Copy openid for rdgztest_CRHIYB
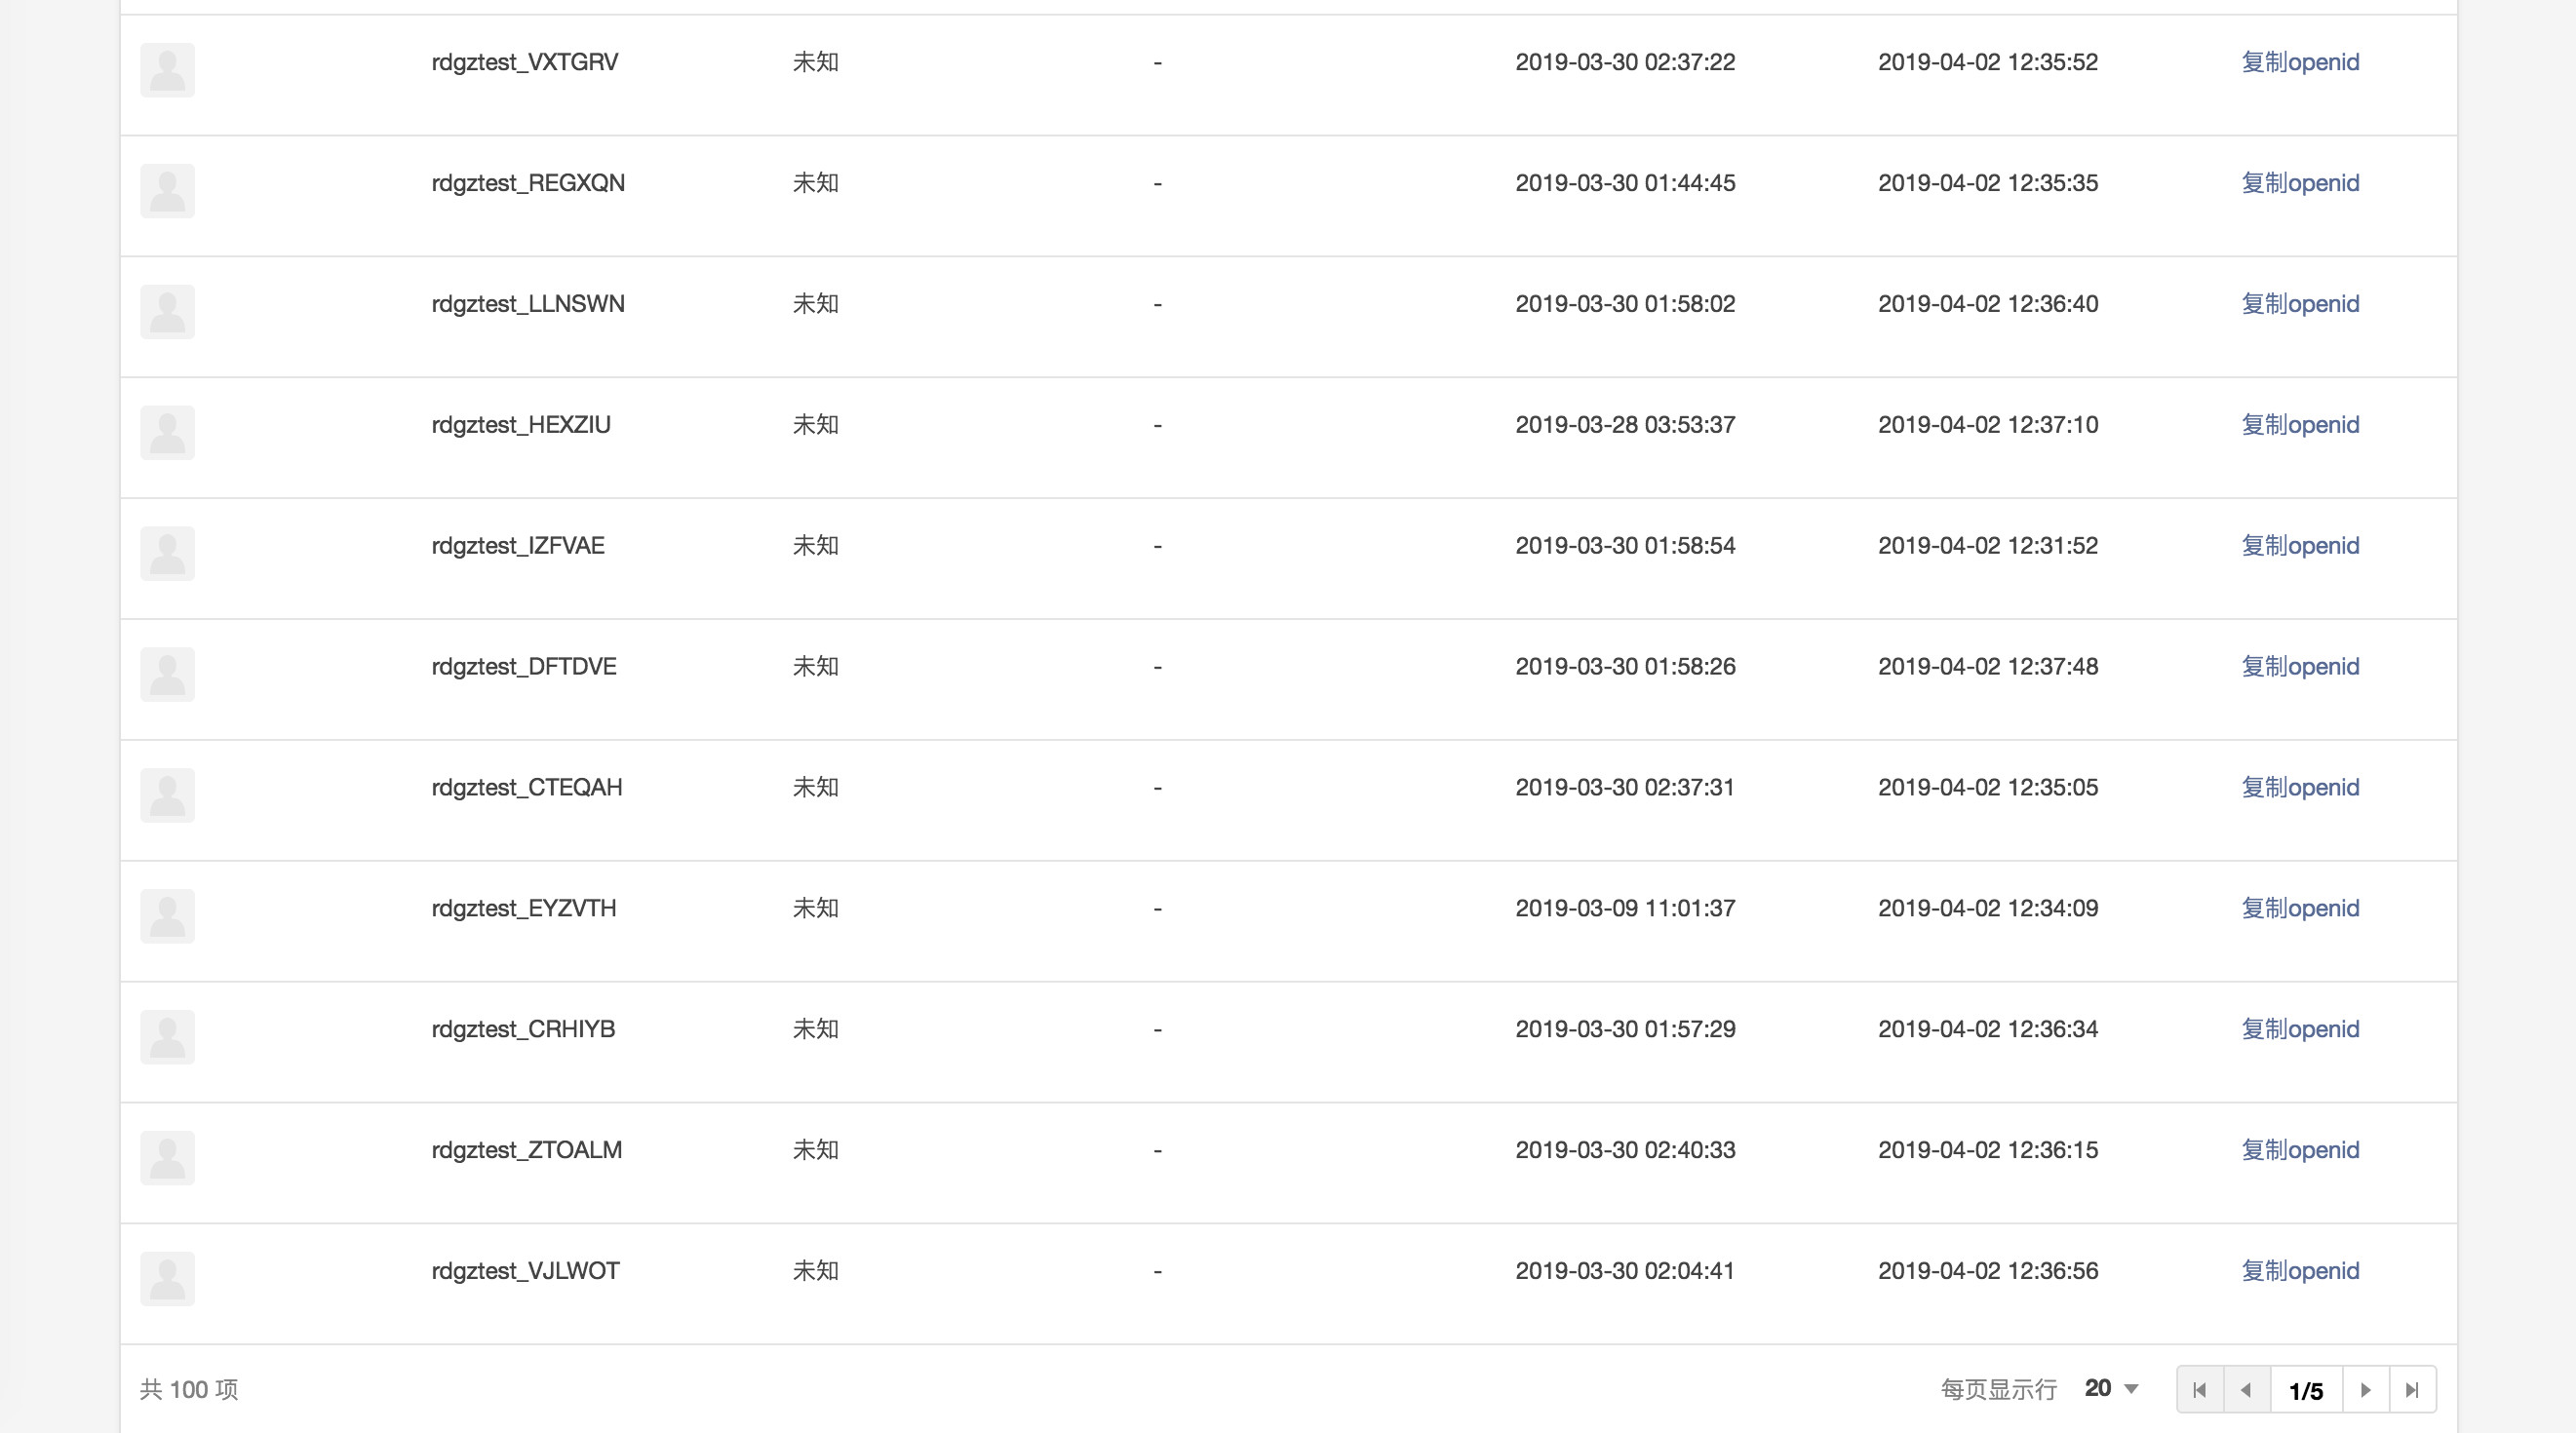This screenshot has width=2576, height=1433. click(x=2300, y=1029)
